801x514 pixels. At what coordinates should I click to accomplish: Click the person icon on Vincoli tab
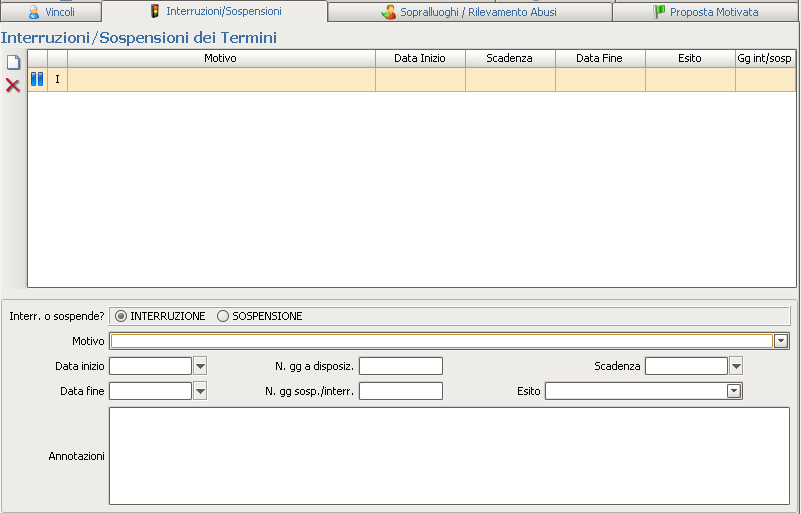point(34,12)
